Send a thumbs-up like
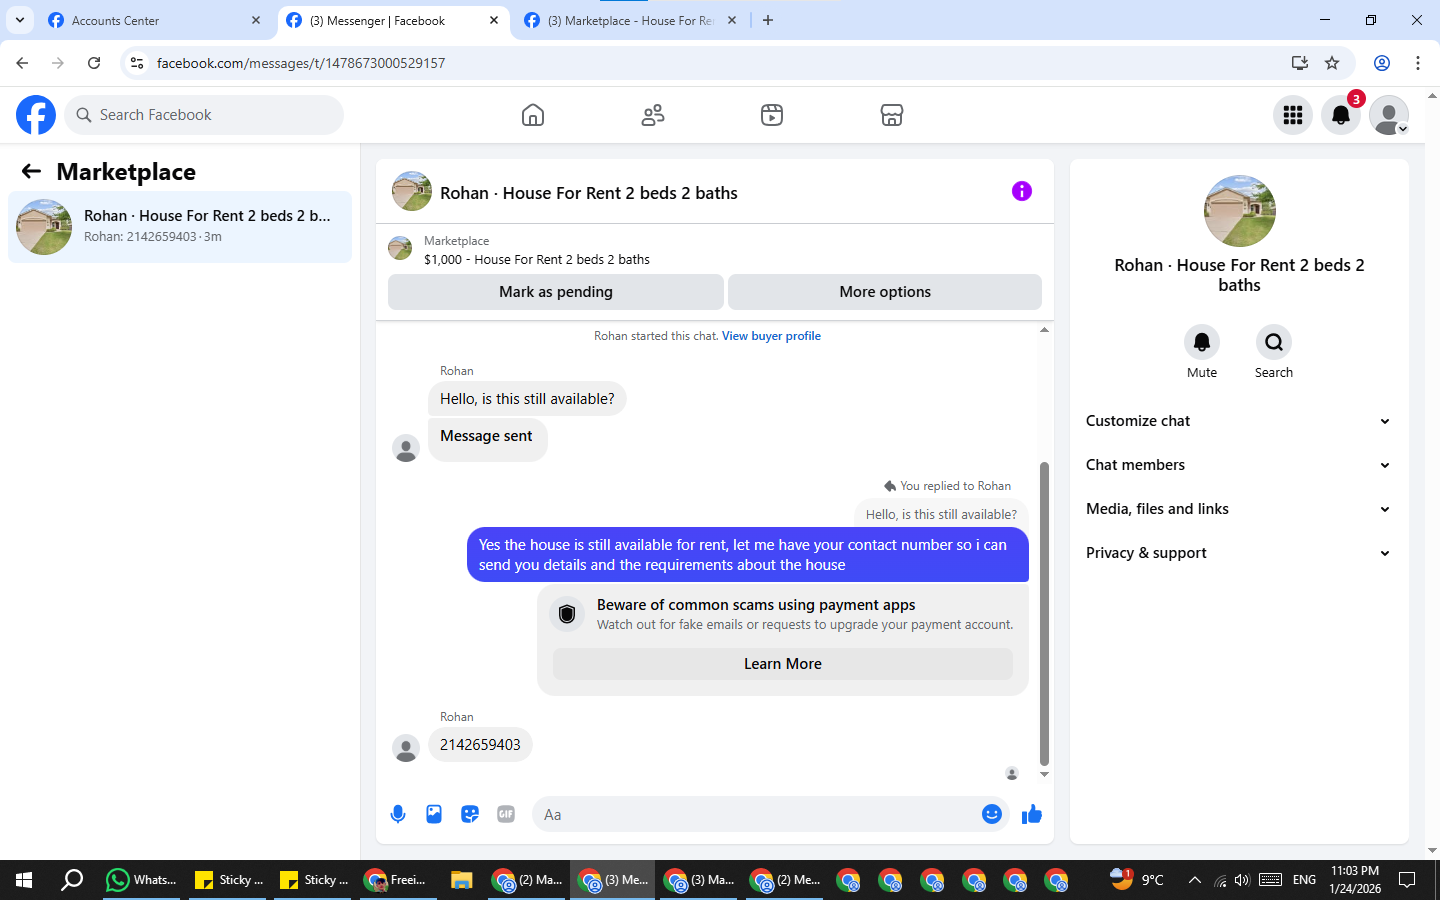Screen dimensions: 1440x900 (x=1032, y=814)
